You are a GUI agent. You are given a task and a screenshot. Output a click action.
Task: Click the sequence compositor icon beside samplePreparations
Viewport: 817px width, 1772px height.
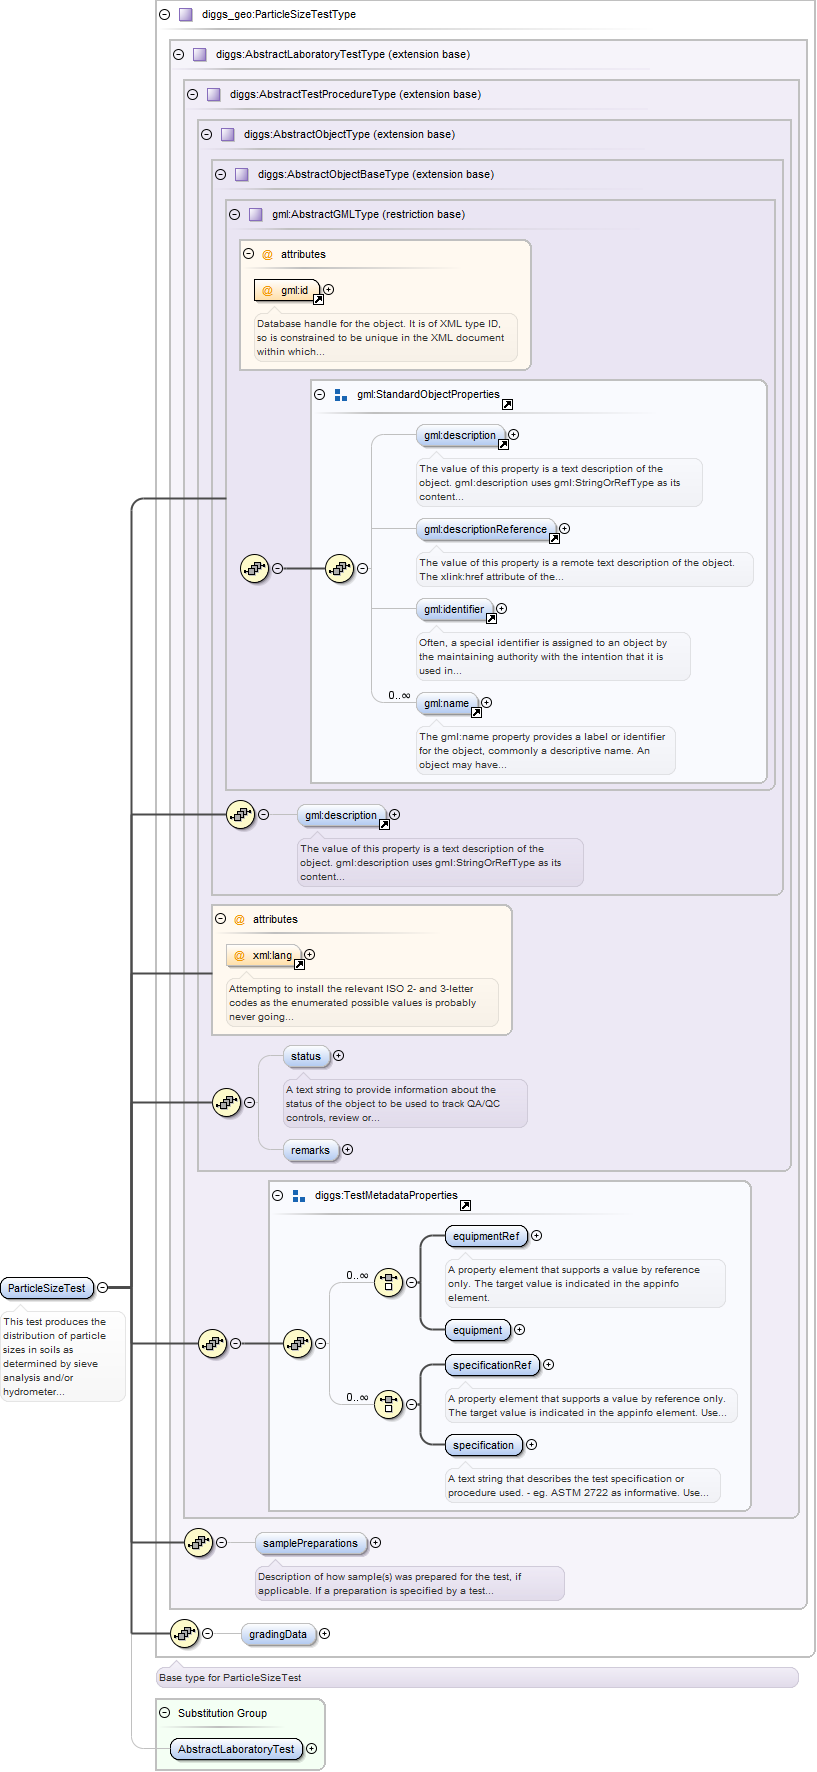(x=198, y=1542)
